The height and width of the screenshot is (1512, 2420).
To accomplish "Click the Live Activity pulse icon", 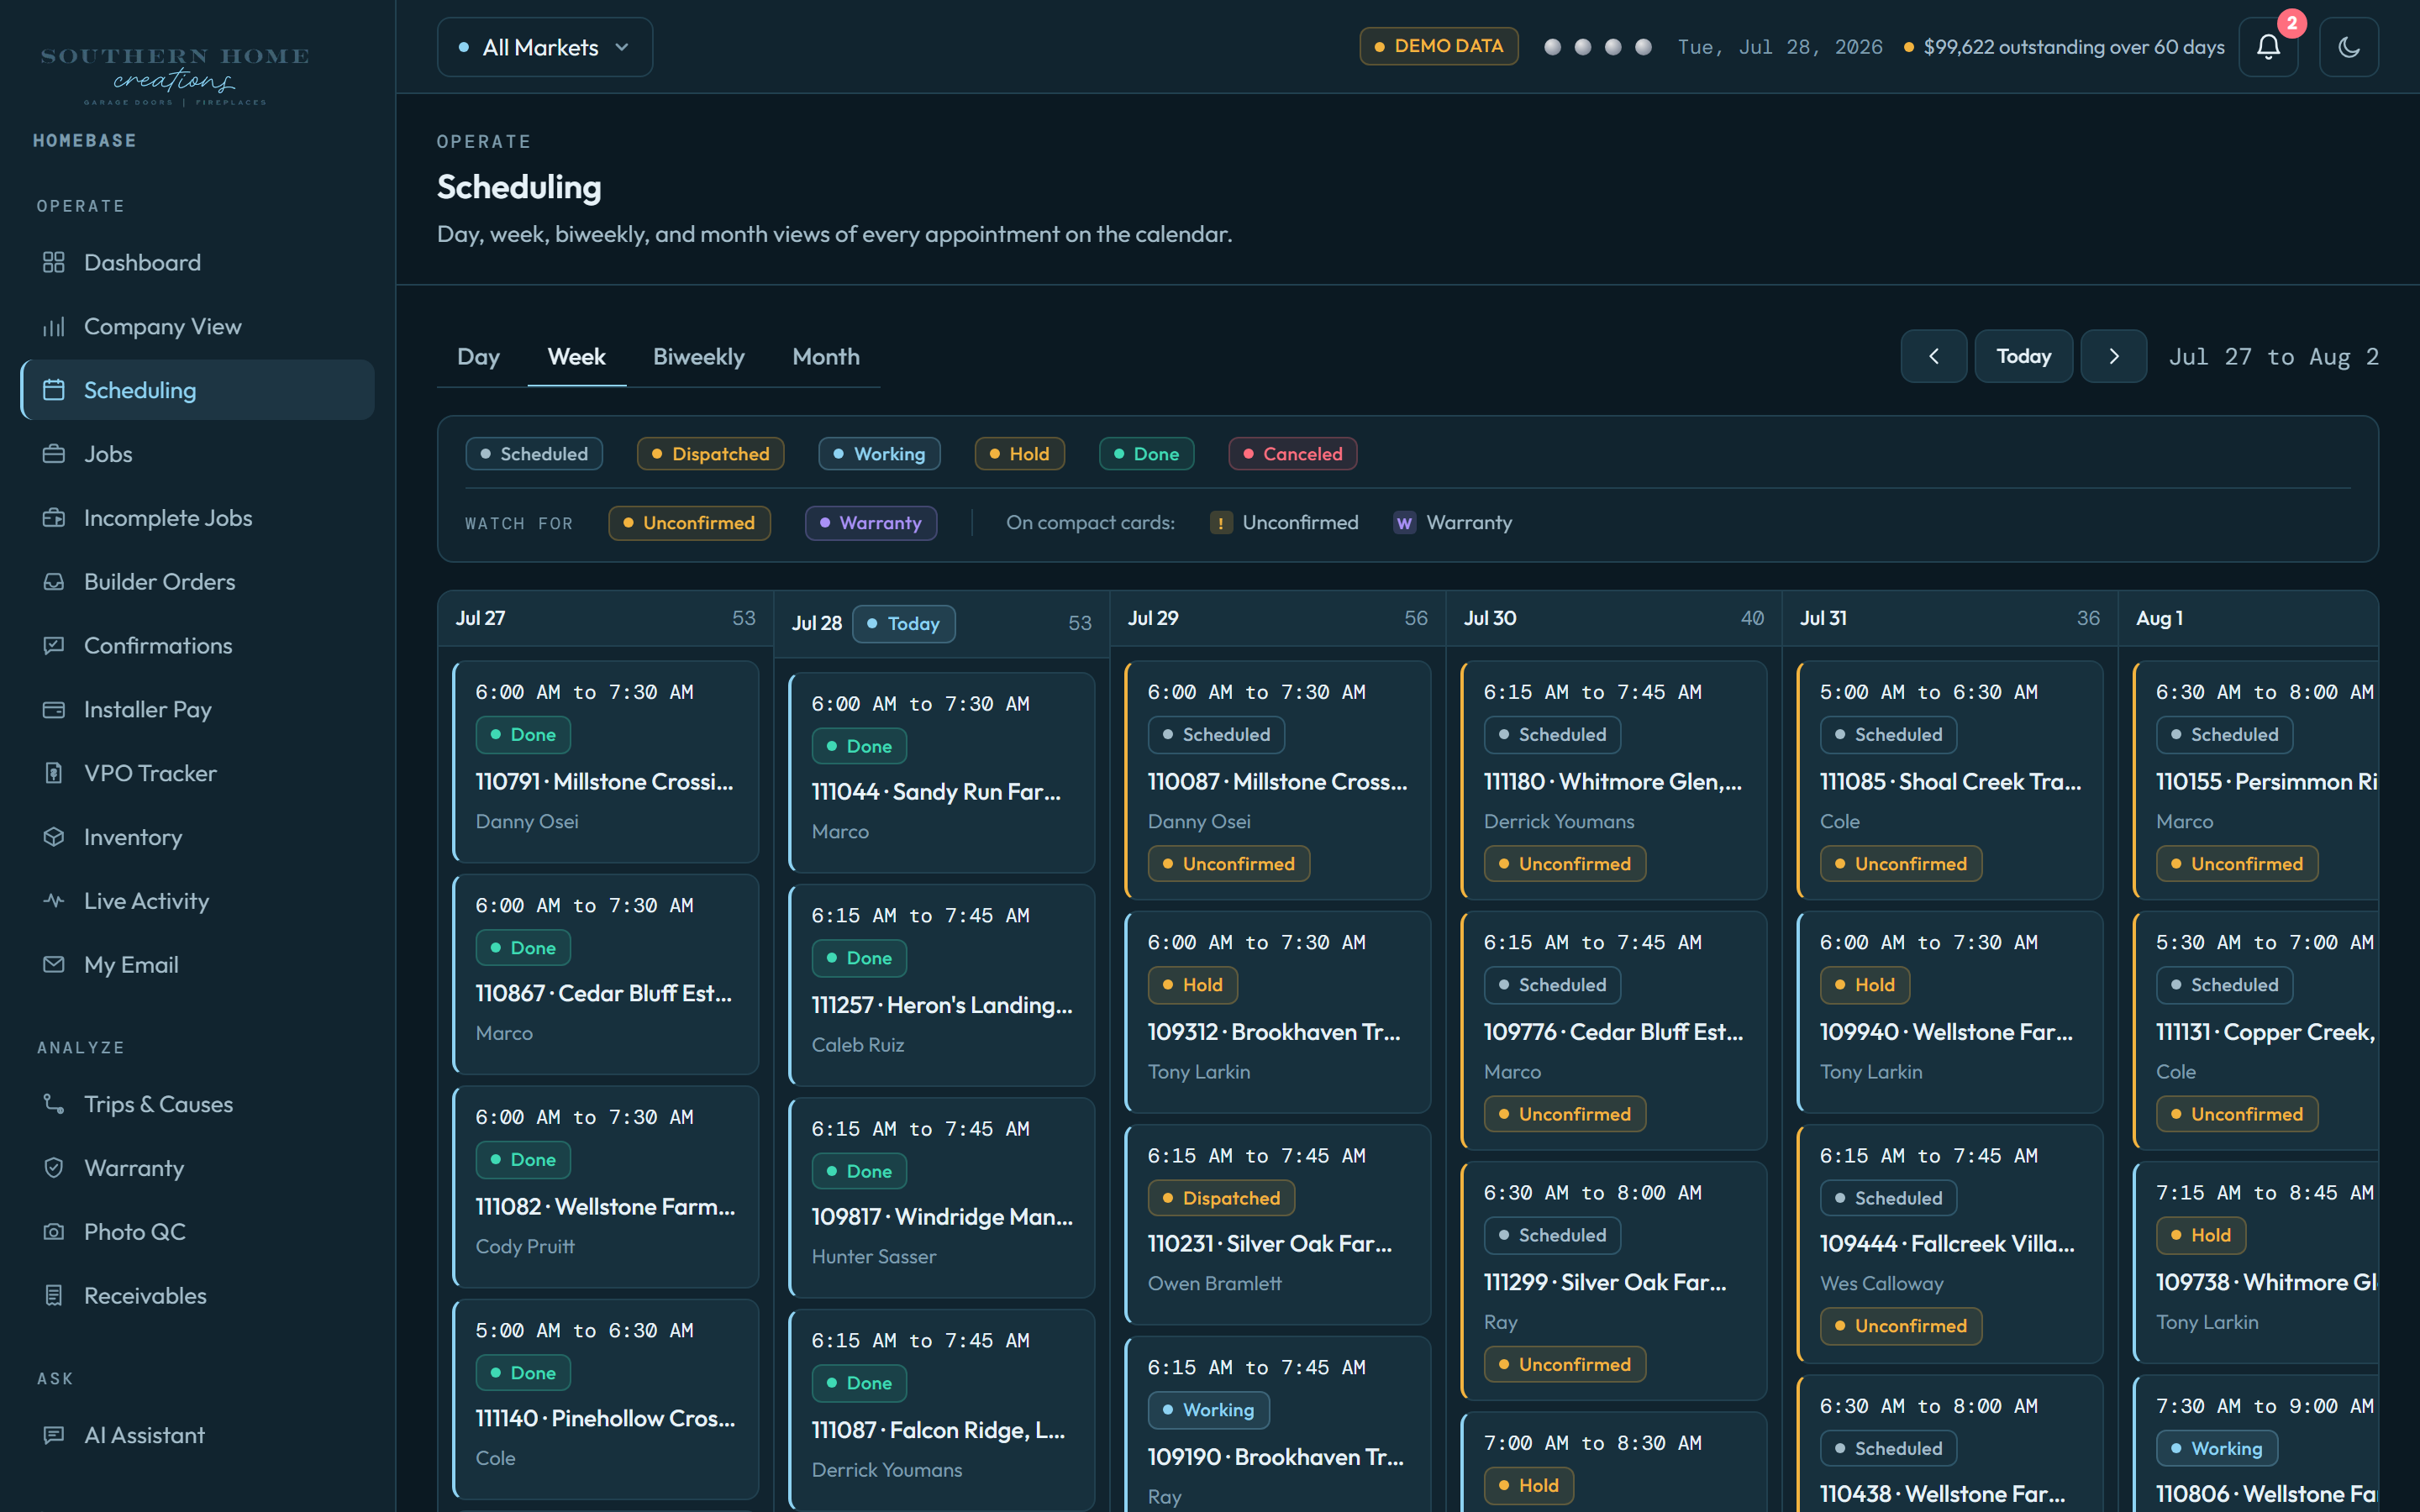I will click(54, 901).
